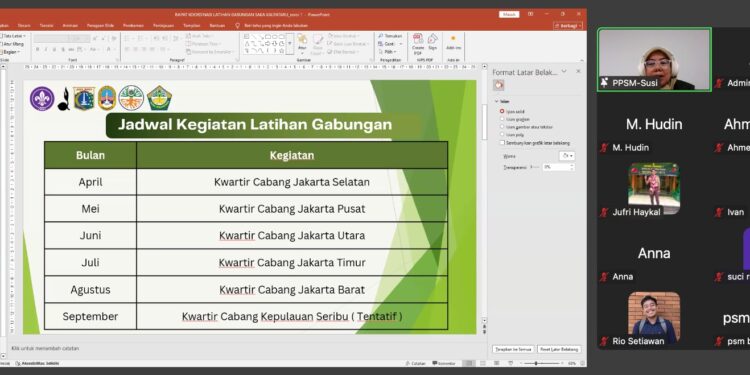
Task: Click the pin icon on PPSM-Susi video
Action: 605,83
